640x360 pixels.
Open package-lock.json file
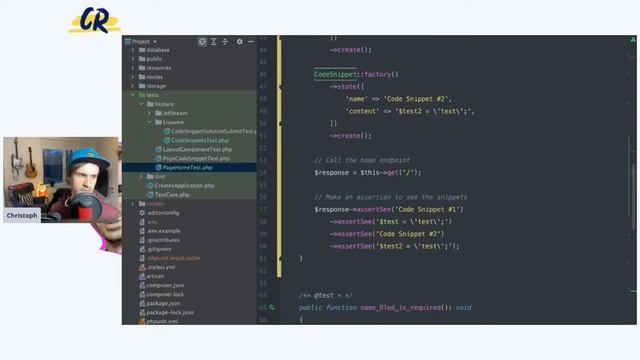click(x=167, y=312)
